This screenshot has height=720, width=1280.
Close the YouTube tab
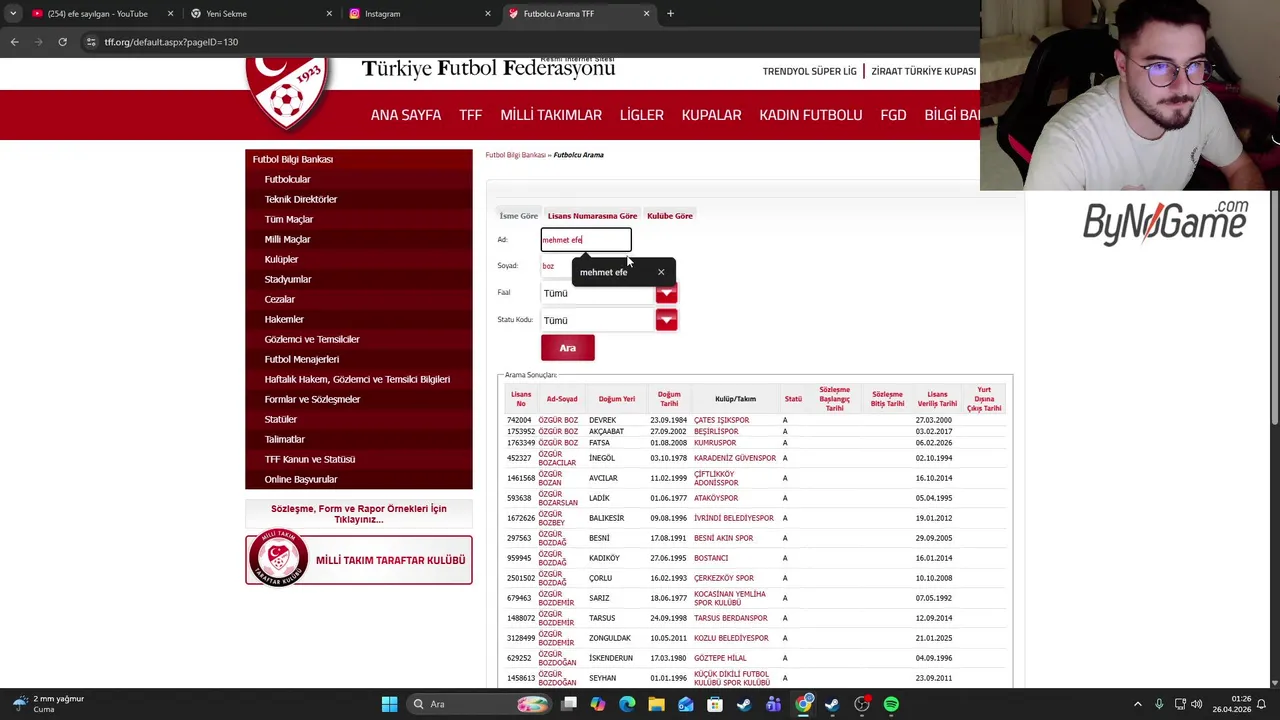170,14
